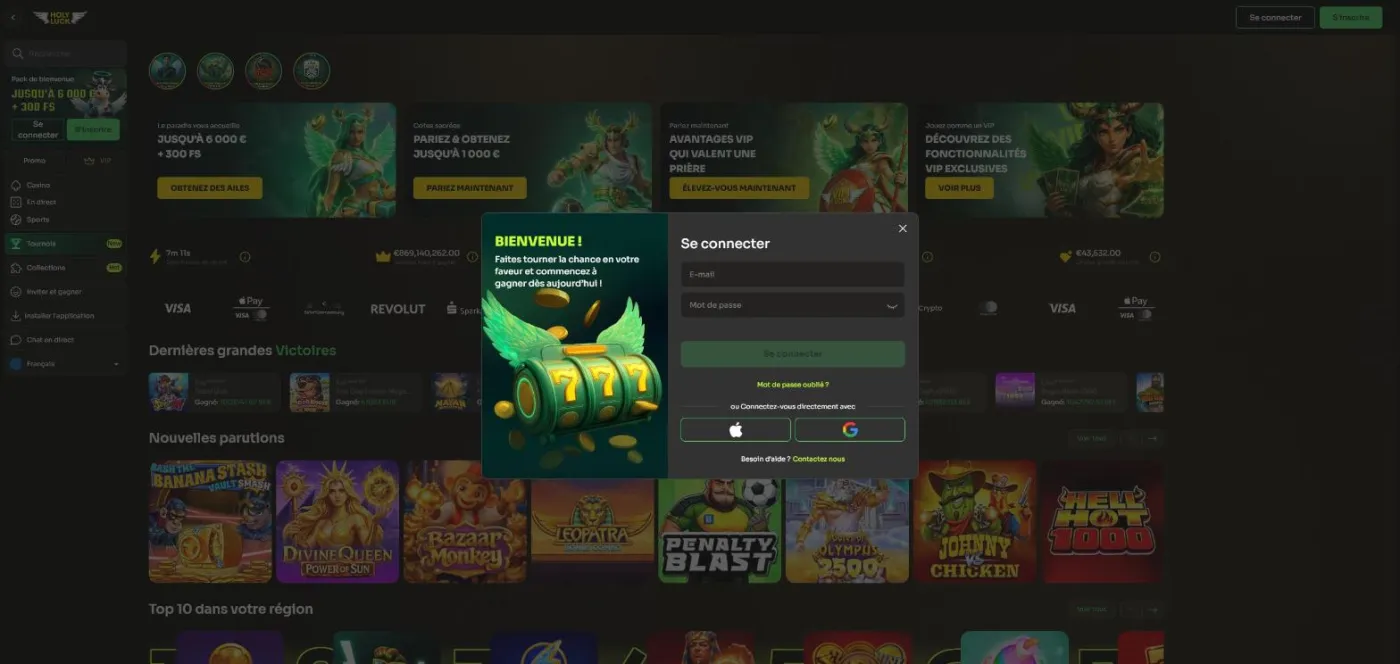Open Chat en direct in sidebar
The image size is (1400, 664).
[66, 340]
